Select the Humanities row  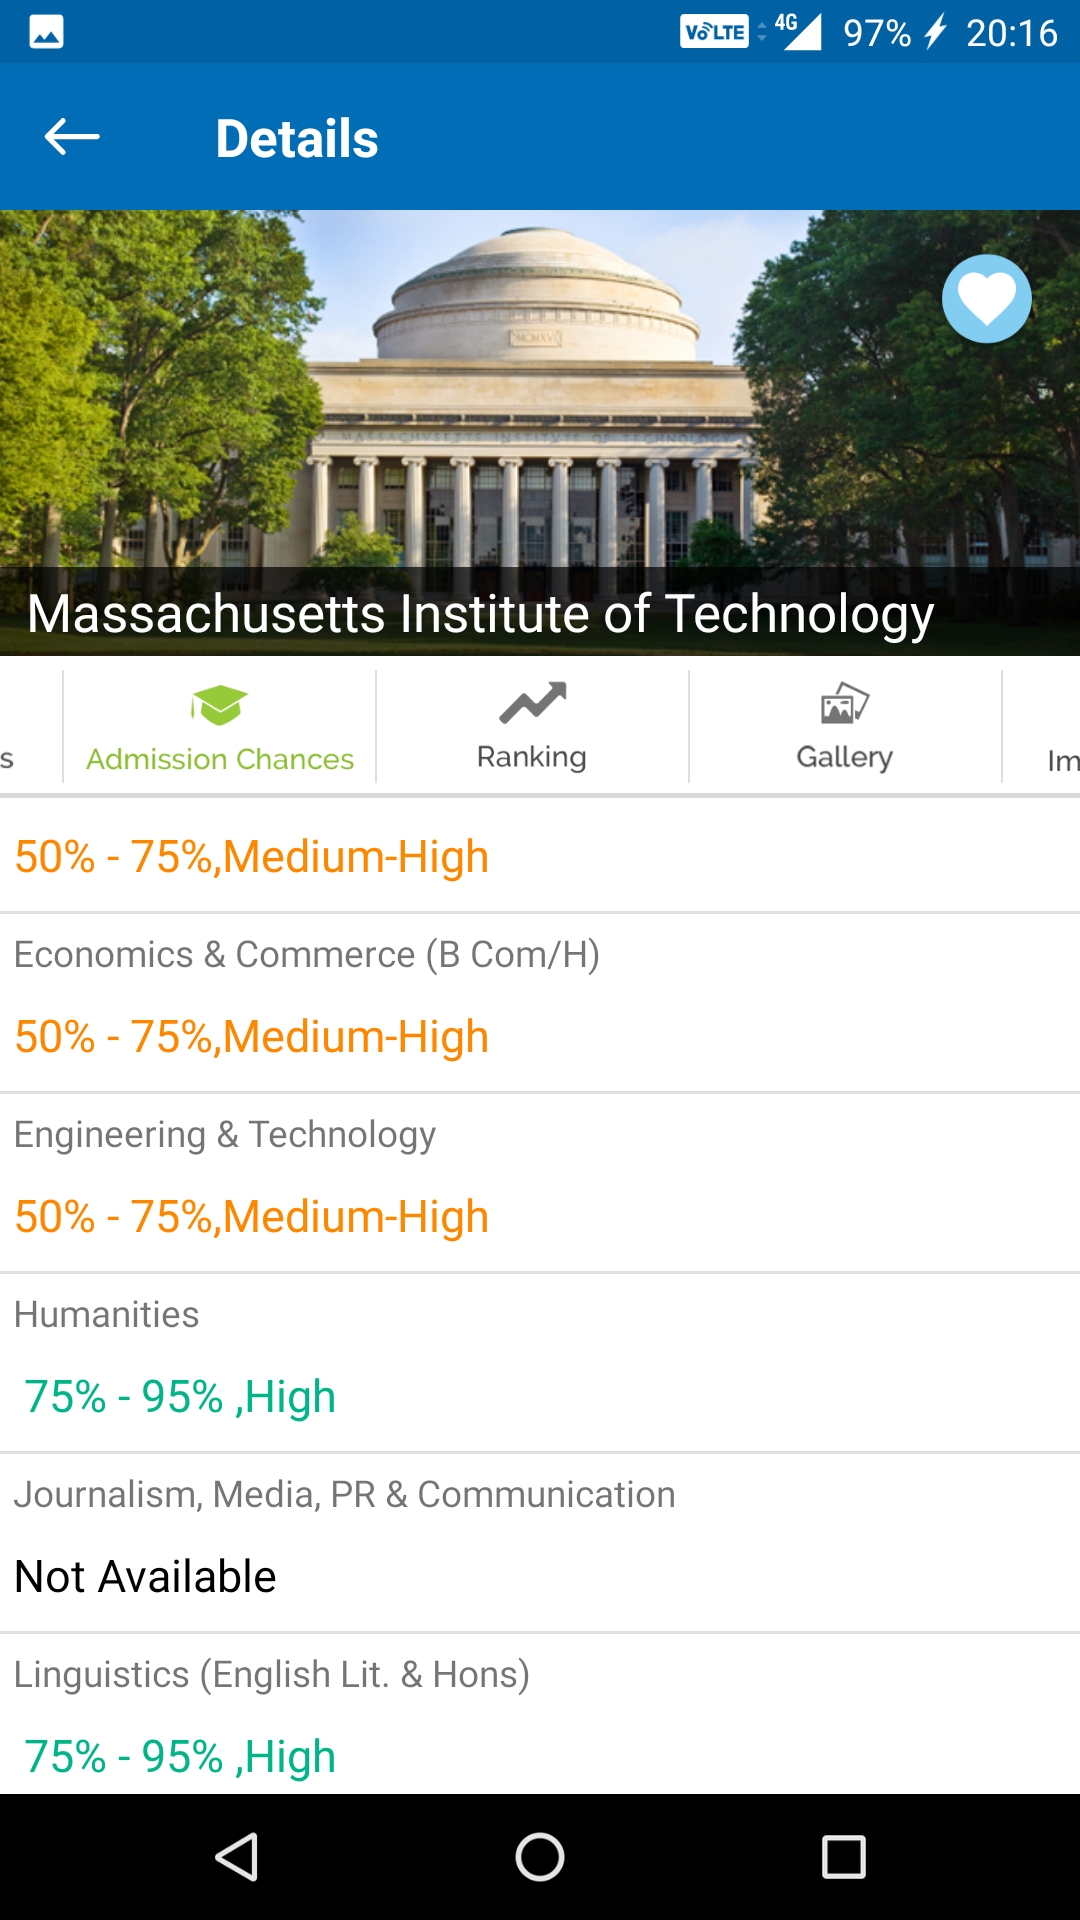540,1363
